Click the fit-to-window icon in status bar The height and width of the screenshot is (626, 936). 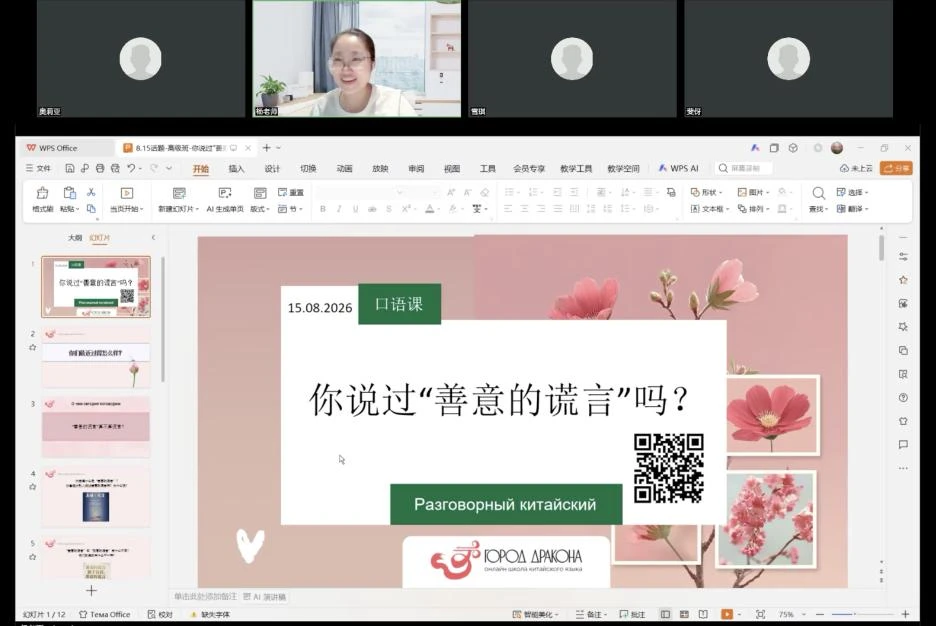[x=760, y=614]
